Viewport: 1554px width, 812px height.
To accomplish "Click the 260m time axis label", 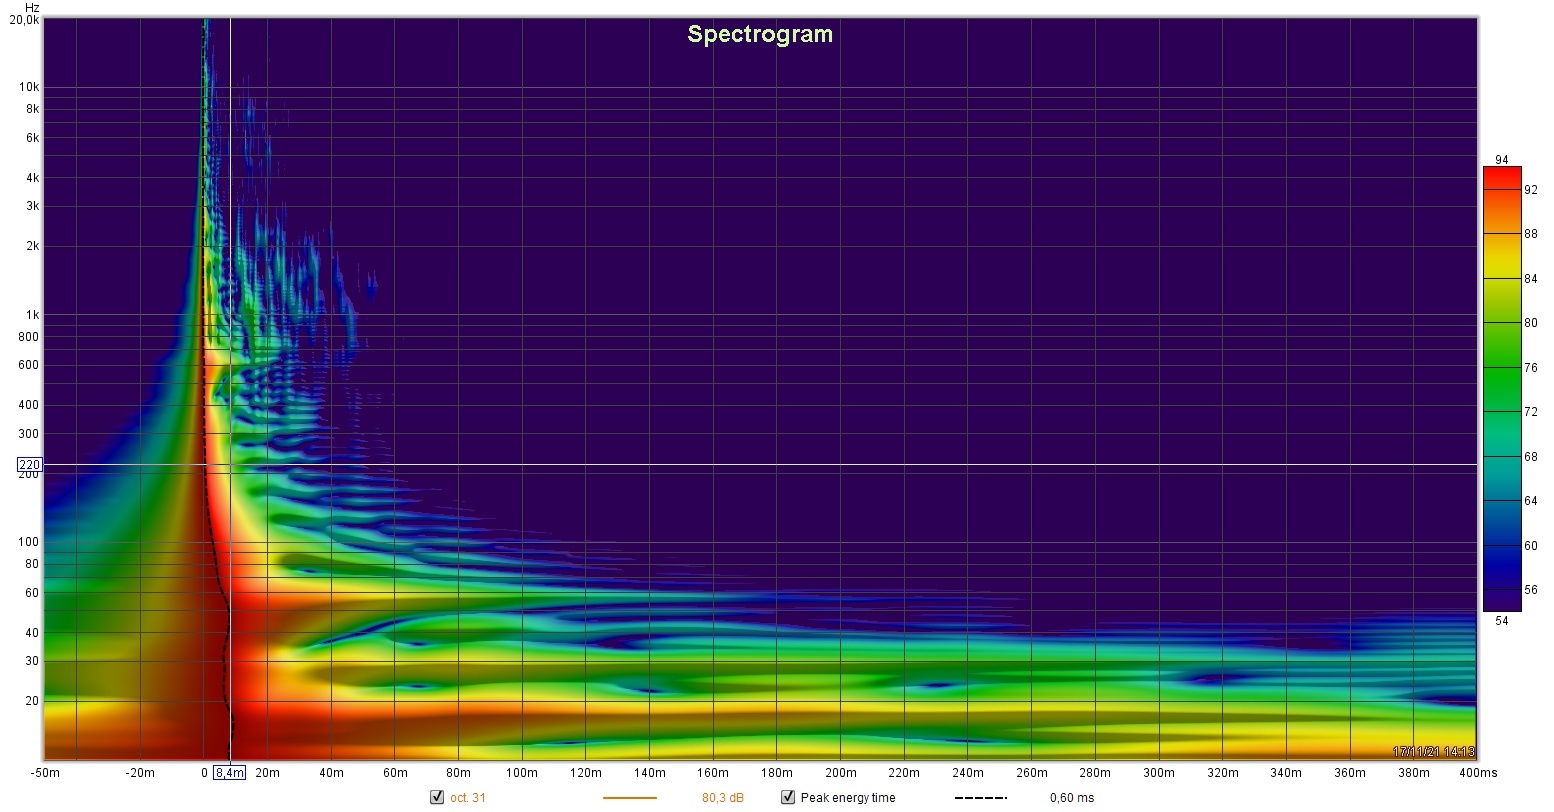I will [x=1032, y=773].
